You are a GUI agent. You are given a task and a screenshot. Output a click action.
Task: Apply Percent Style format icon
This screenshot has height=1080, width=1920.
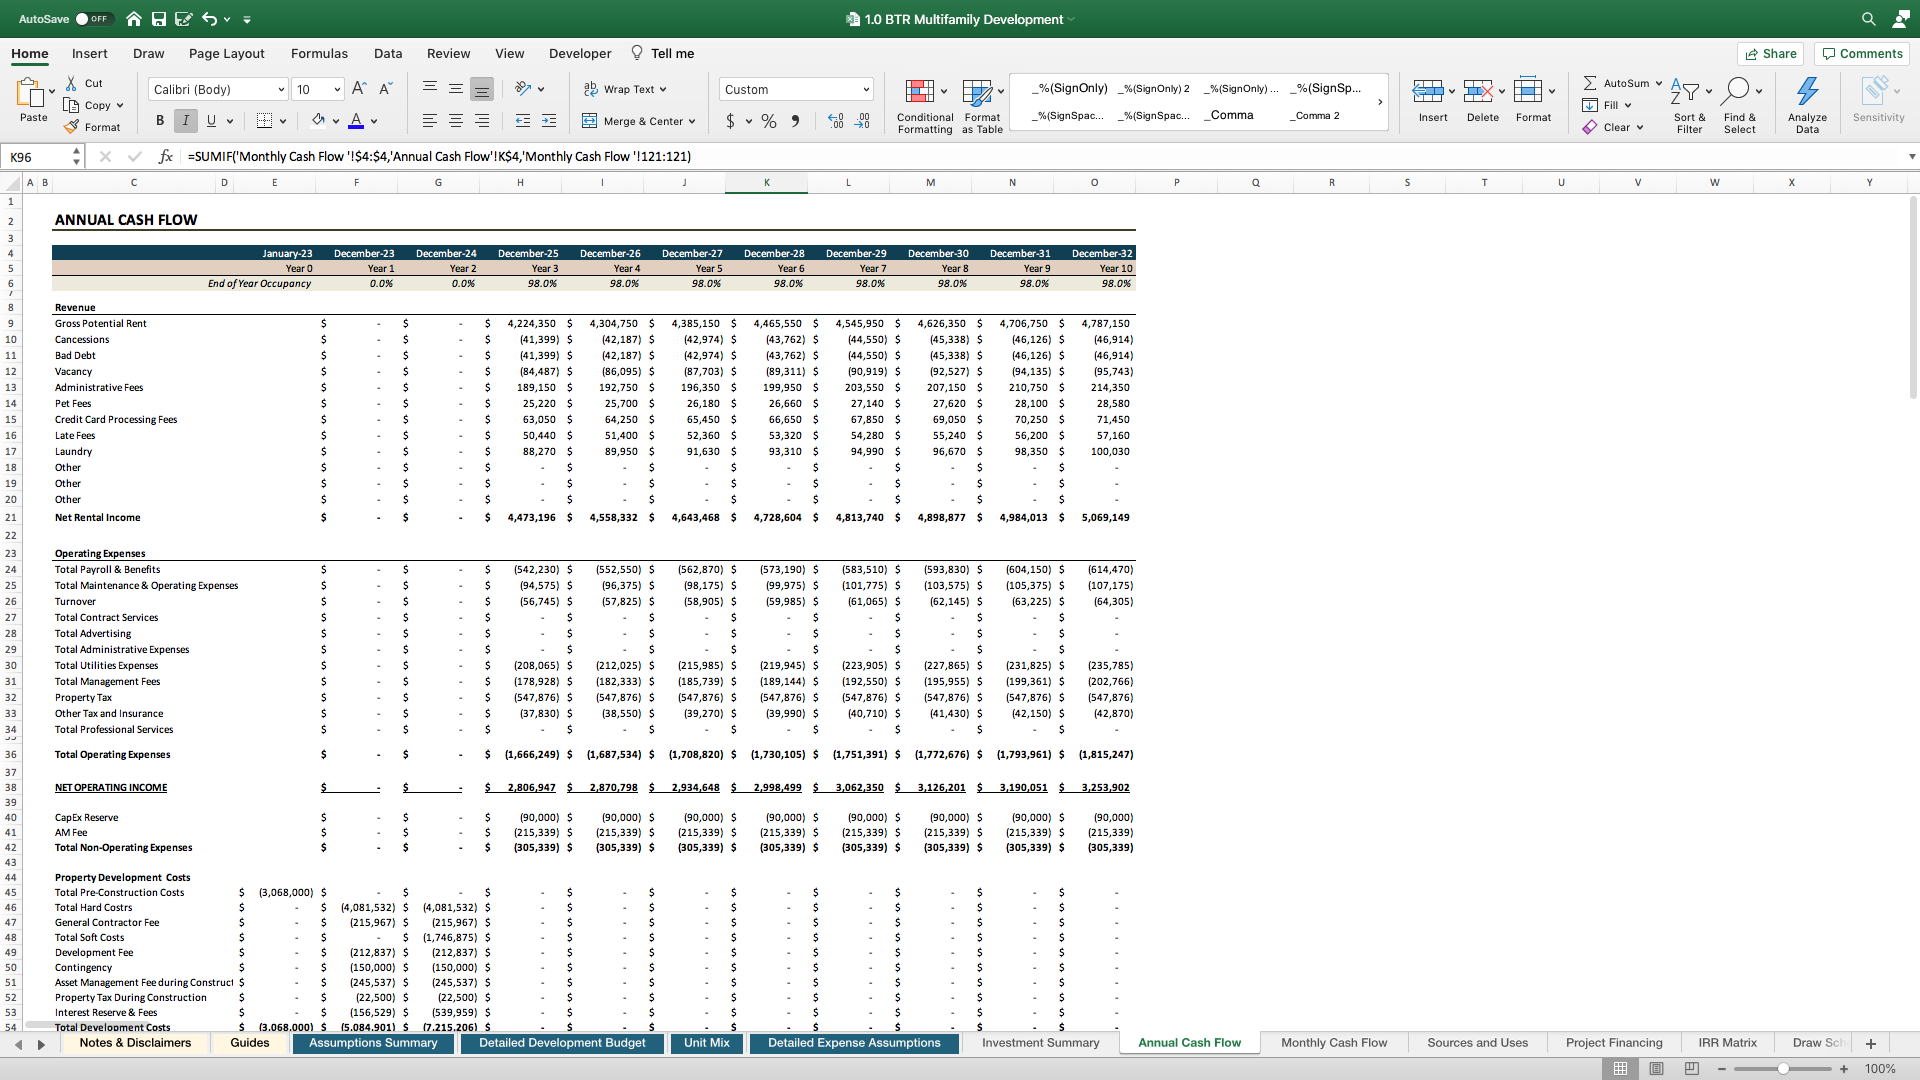[x=769, y=121]
